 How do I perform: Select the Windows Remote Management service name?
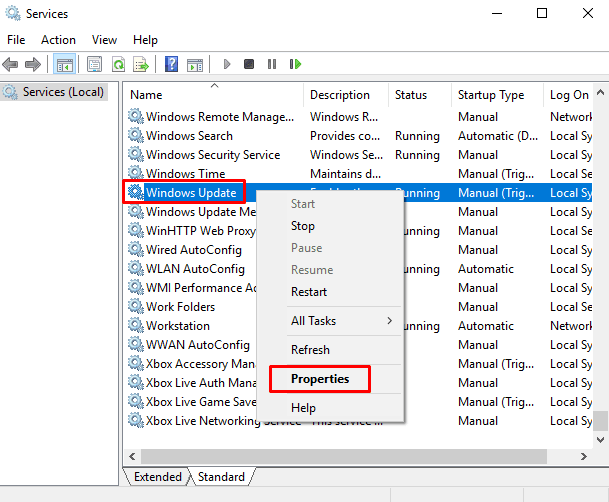coord(220,116)
